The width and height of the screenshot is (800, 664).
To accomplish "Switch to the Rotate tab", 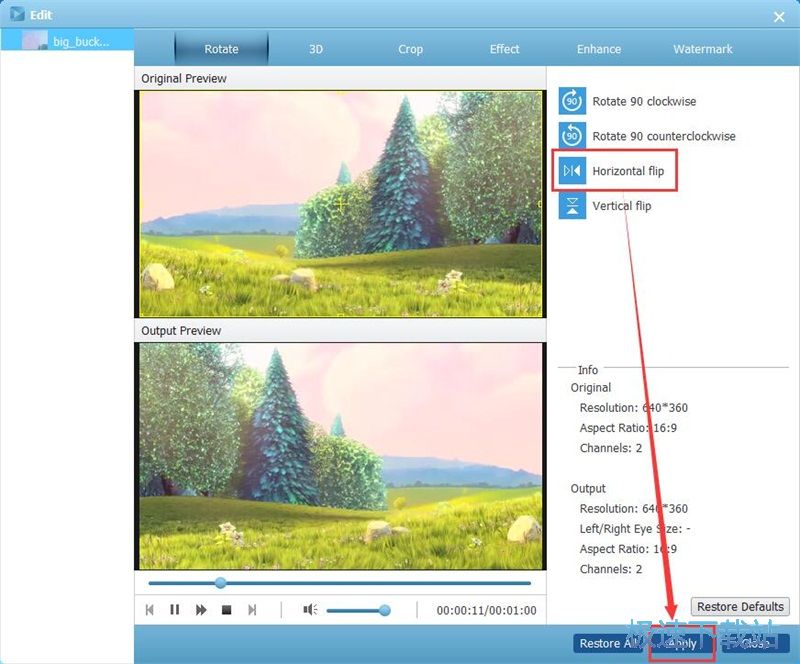I will coord(221,49).
